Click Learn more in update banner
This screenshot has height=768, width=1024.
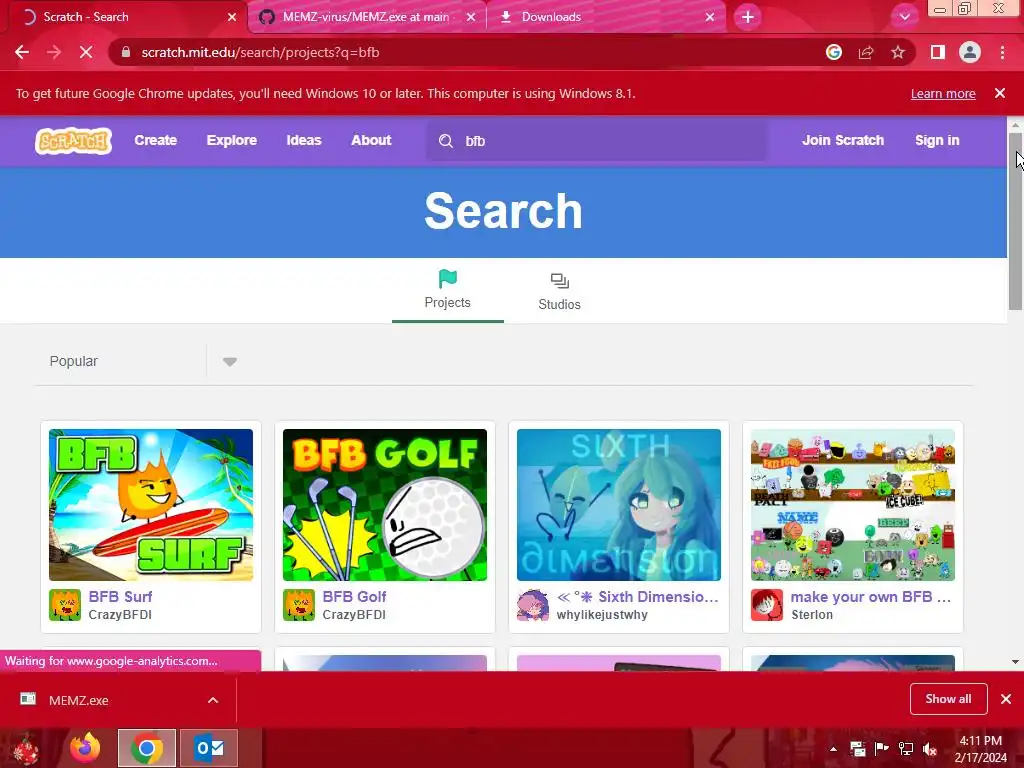(x=943, y=93)
